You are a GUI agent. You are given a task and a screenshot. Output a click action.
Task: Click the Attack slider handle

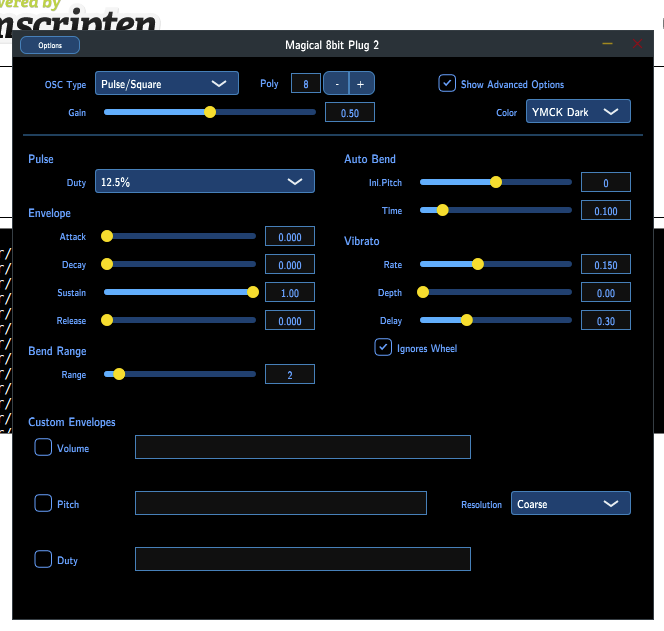point(107,236)
